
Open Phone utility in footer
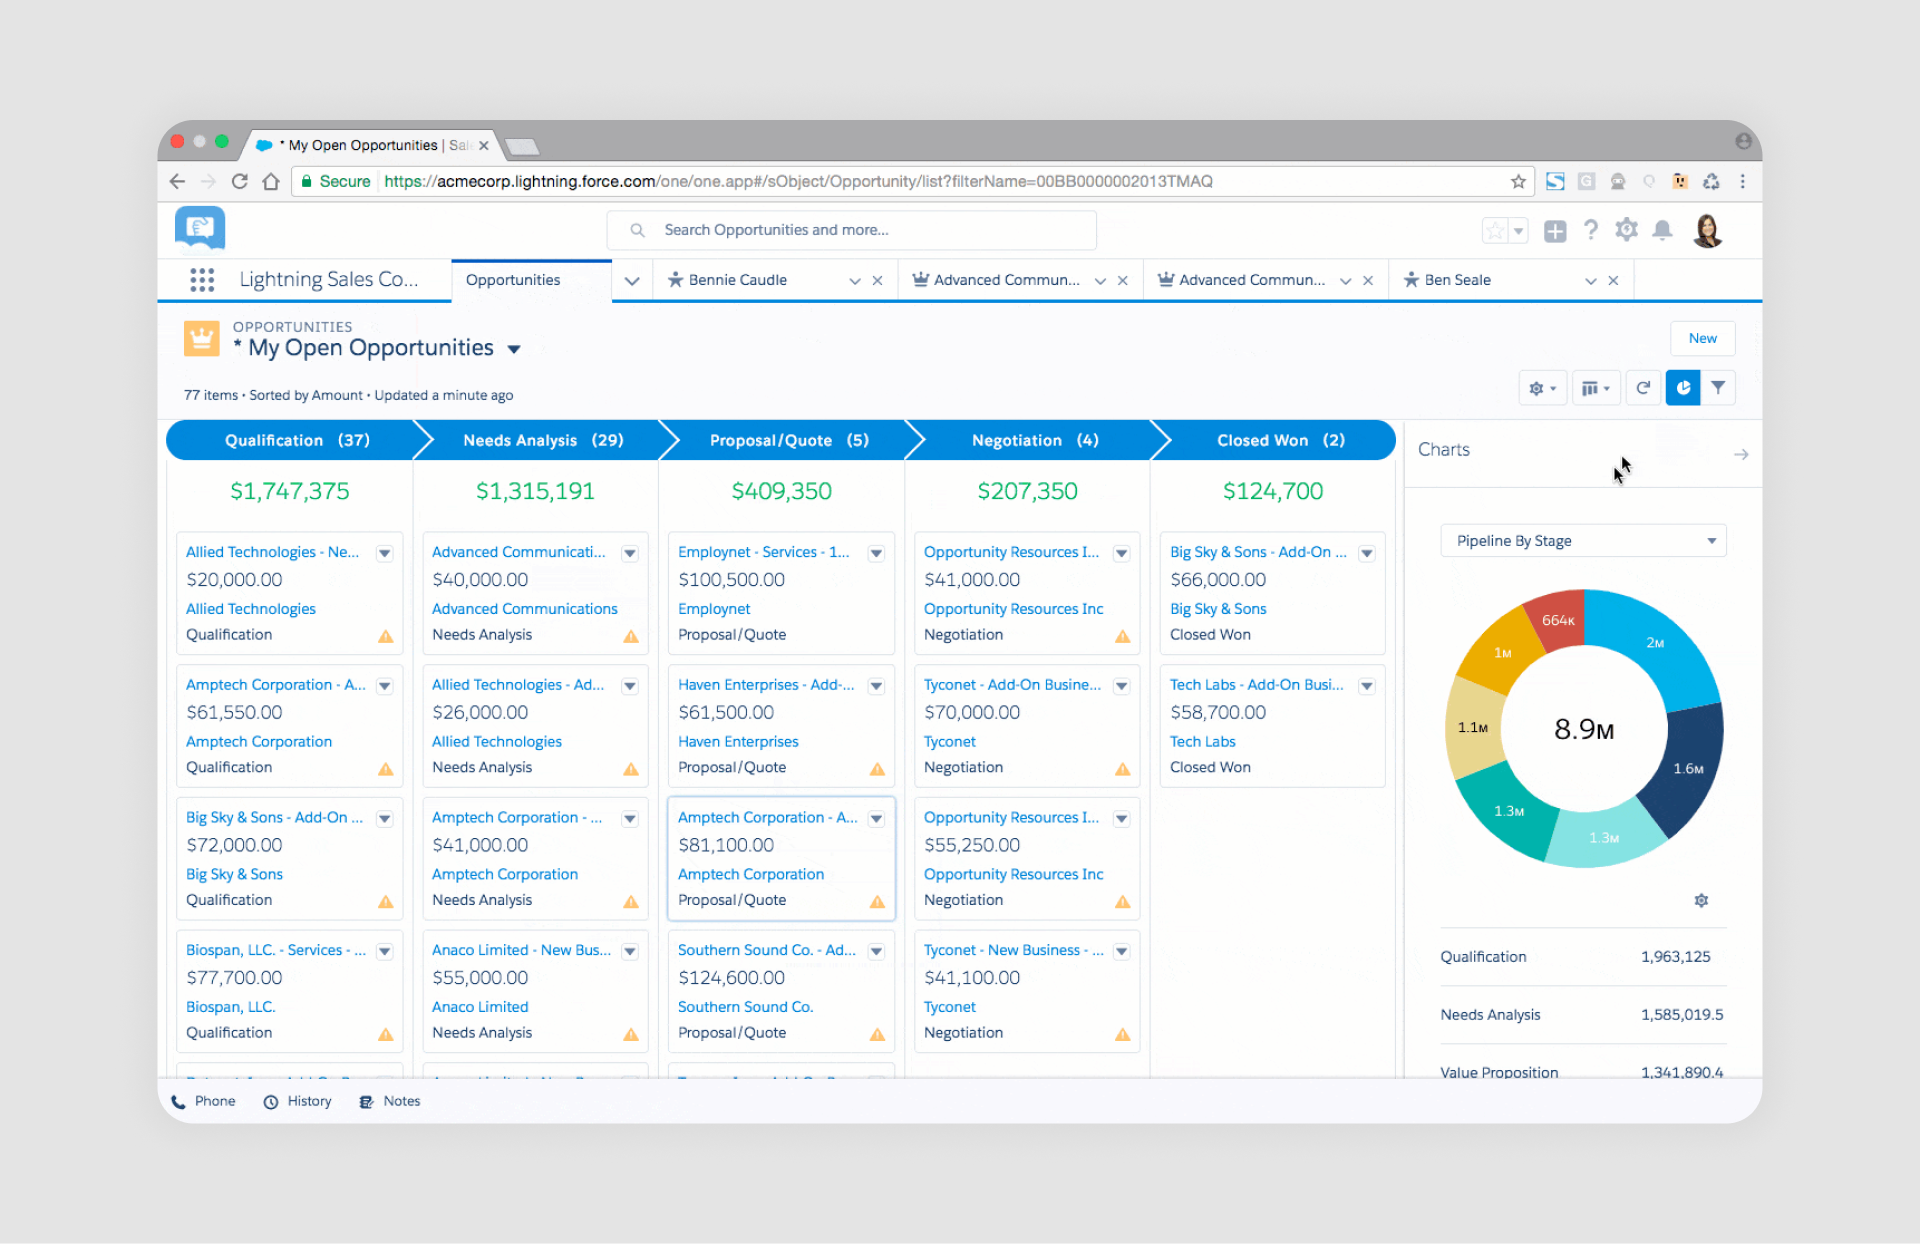pyautogui.click(x=204, y=1101)
